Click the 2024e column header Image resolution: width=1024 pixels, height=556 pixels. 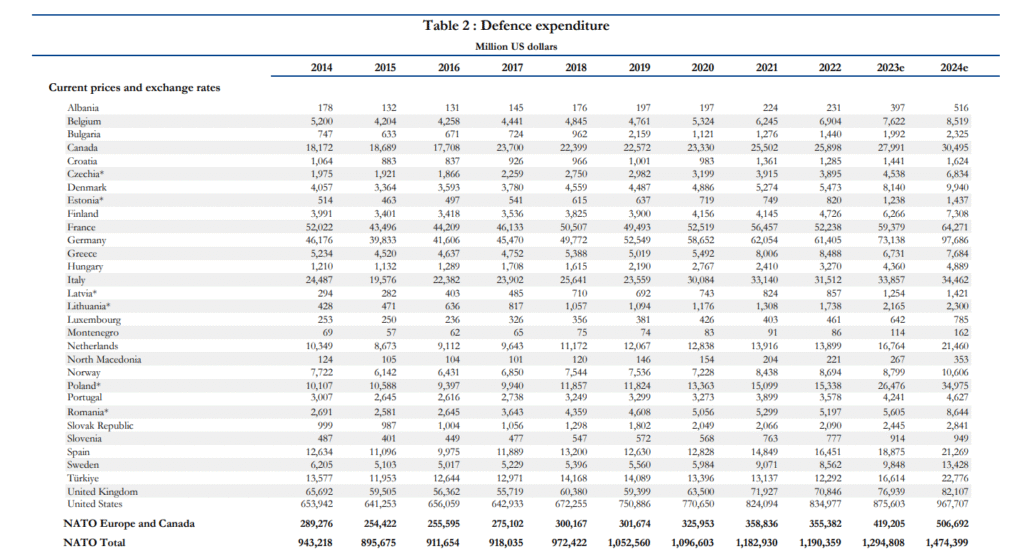tap(954, 67)
